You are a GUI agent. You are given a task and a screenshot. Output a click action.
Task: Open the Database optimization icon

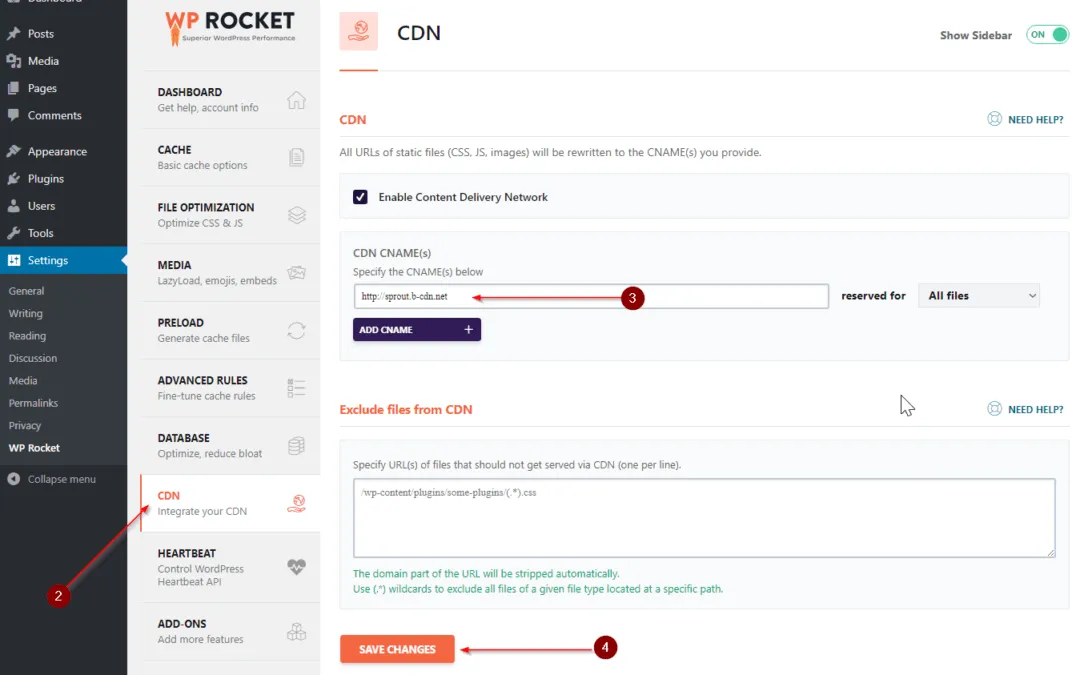tap(297, 446)
